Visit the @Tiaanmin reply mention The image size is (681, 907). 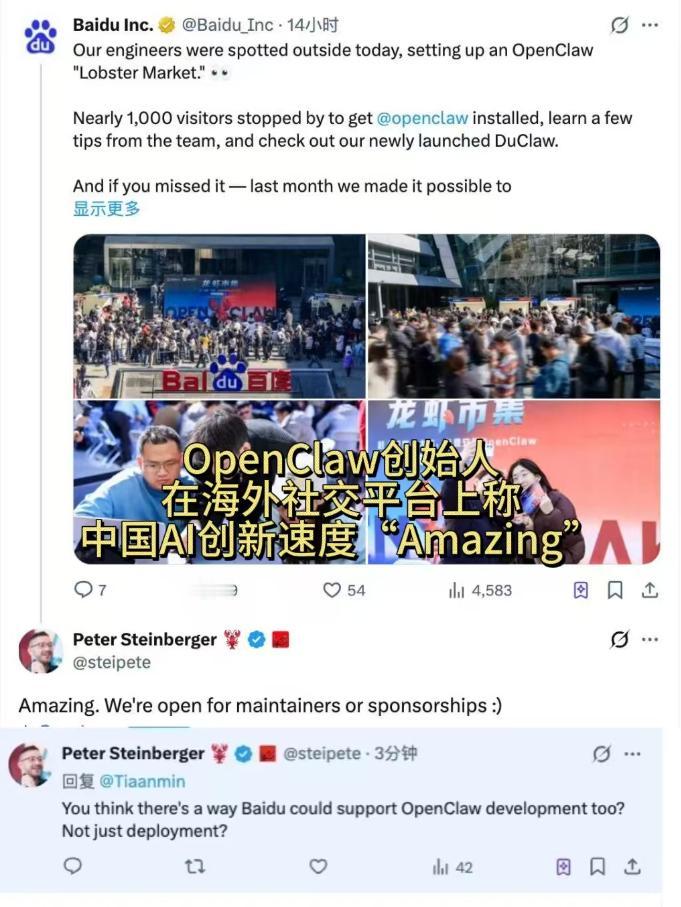point(142,781)
